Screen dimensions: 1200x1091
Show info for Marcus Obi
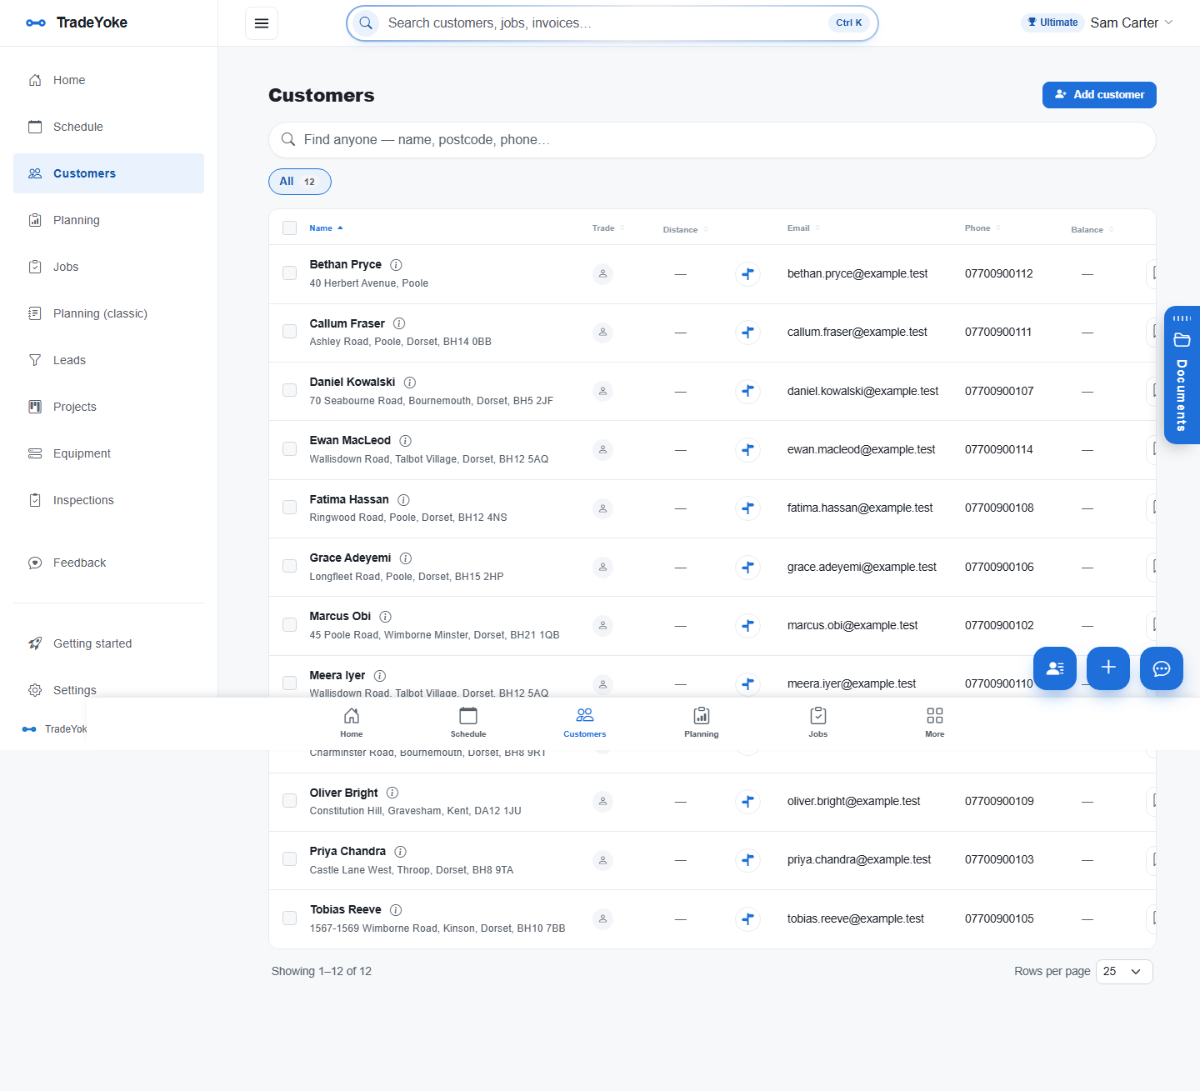(385, 617)
